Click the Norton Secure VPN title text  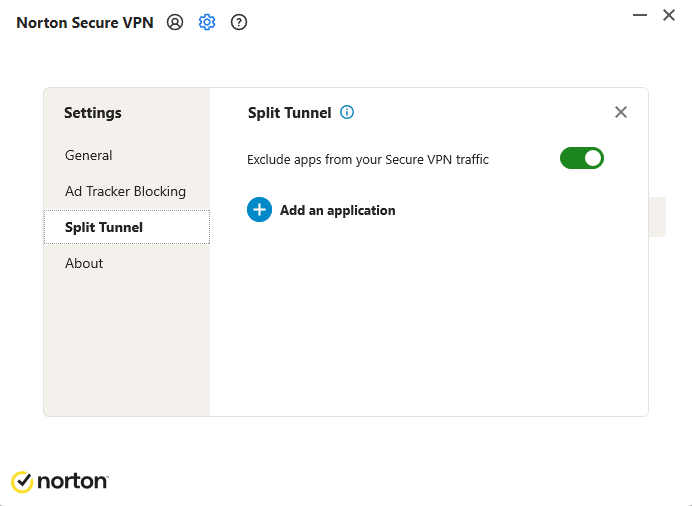[x=85, y=22]
